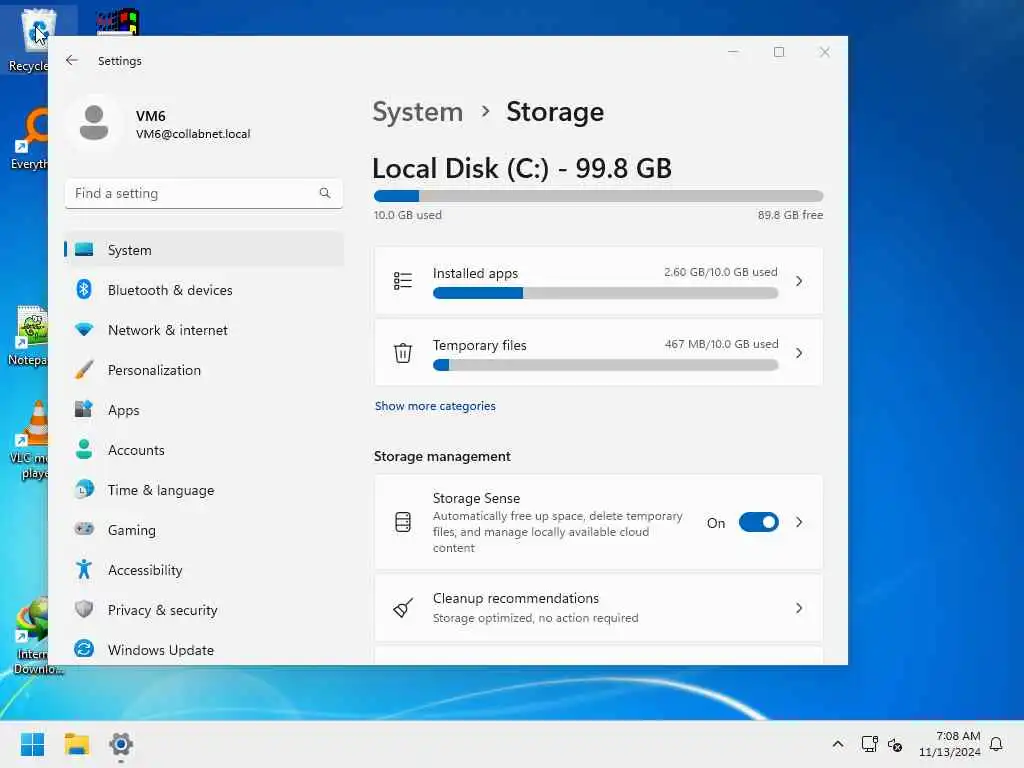Click the Local Disk C usage bar
1024x768 pixels.
tap(598, 196)
